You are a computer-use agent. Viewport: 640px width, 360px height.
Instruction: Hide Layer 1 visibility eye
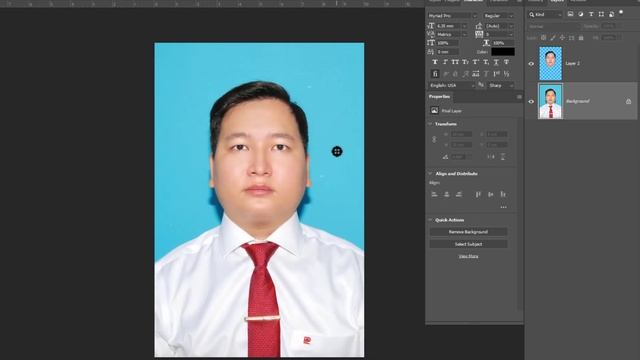[531, 64]
